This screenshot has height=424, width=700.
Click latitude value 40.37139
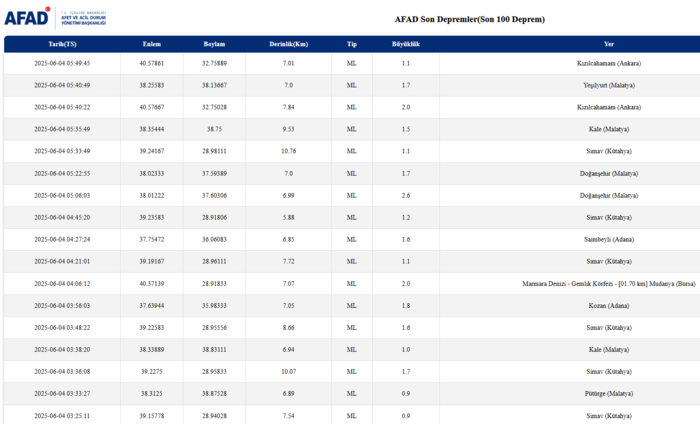coord(152,283)
